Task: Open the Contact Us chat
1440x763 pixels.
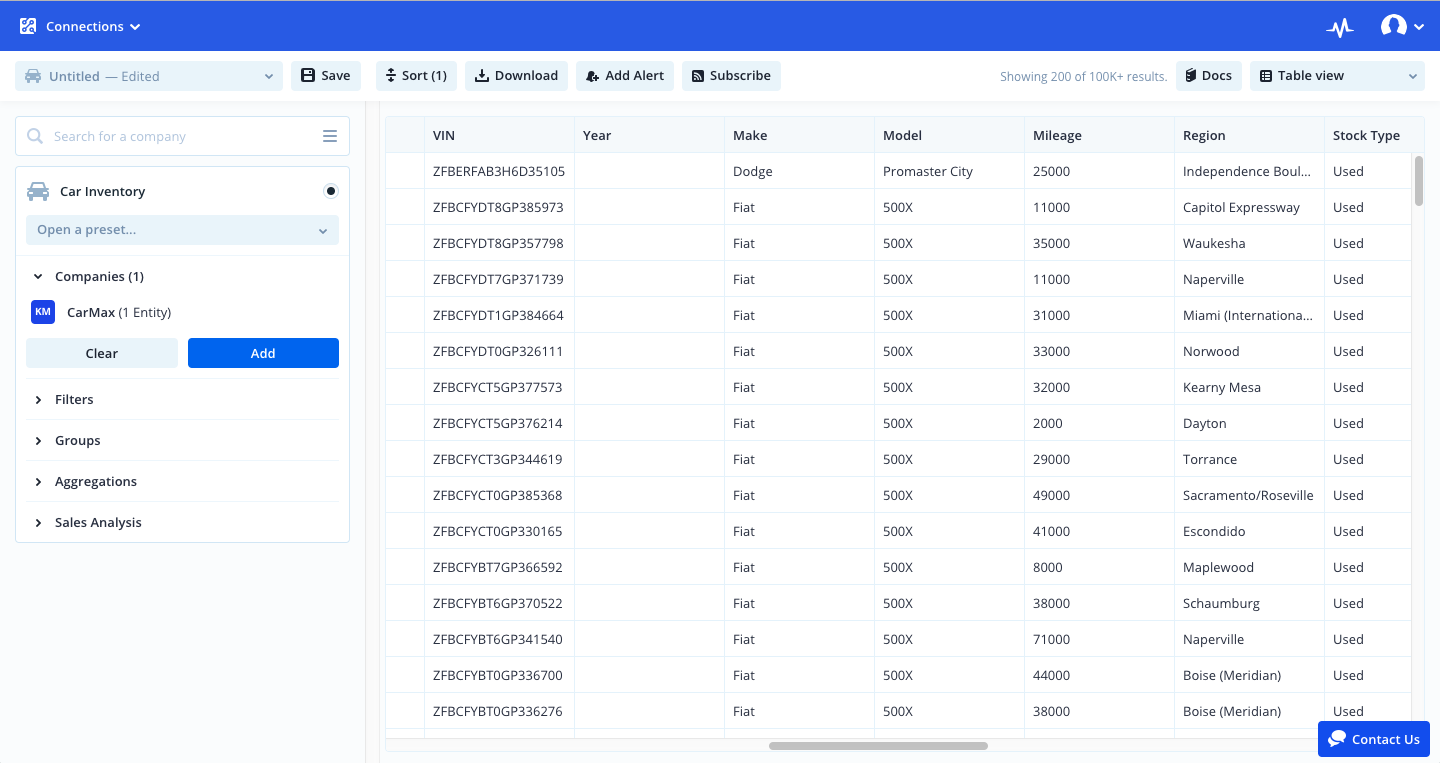Action: click(x=1374, y=739)
